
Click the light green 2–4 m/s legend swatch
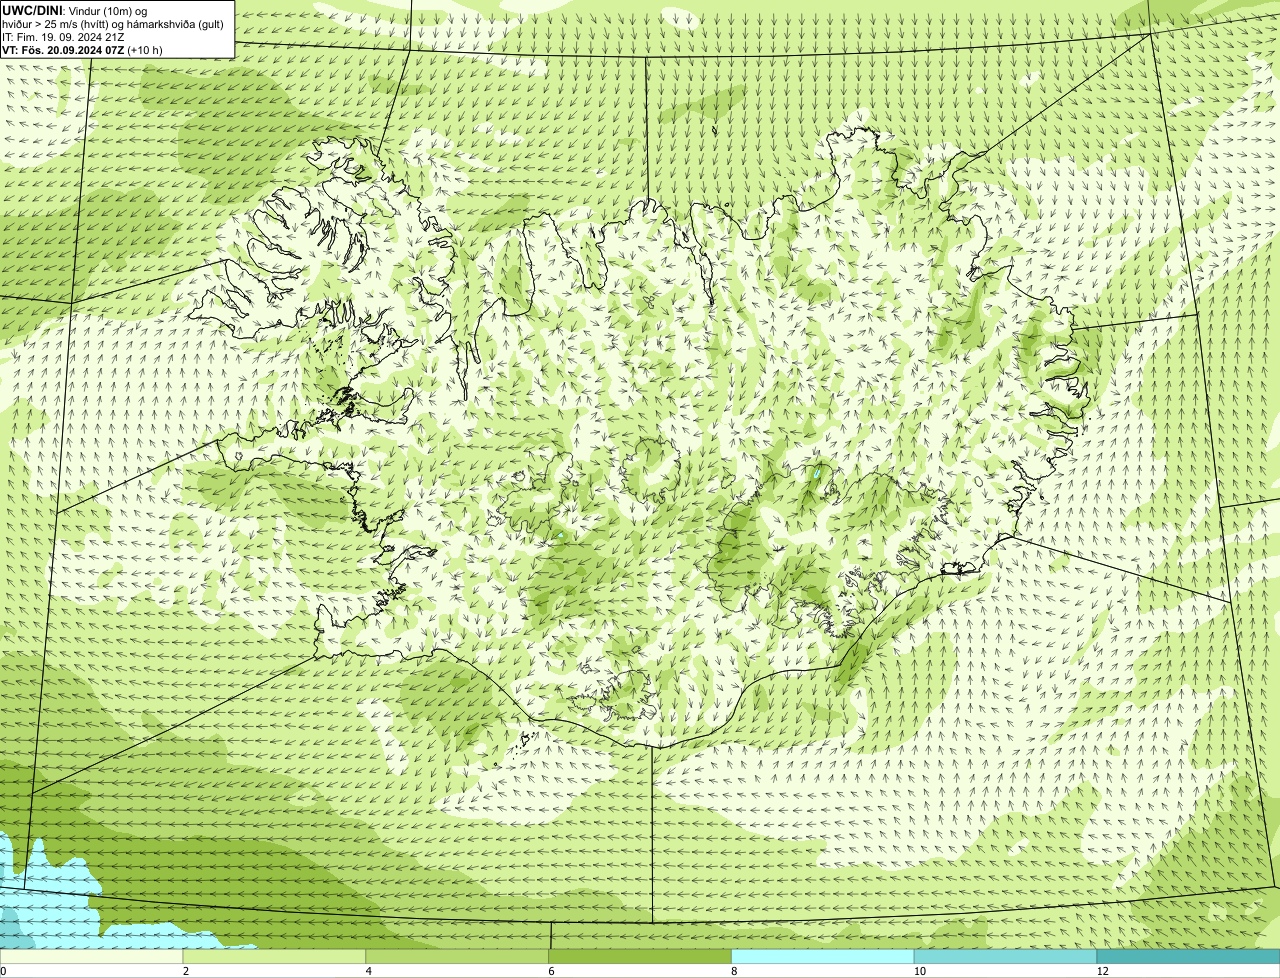pyautogui.click(x=274, y=956)
